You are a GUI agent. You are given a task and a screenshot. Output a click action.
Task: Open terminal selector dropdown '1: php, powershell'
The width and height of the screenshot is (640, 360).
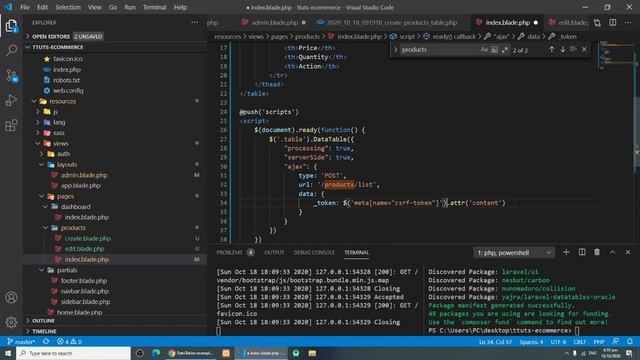tap(513, 253)
